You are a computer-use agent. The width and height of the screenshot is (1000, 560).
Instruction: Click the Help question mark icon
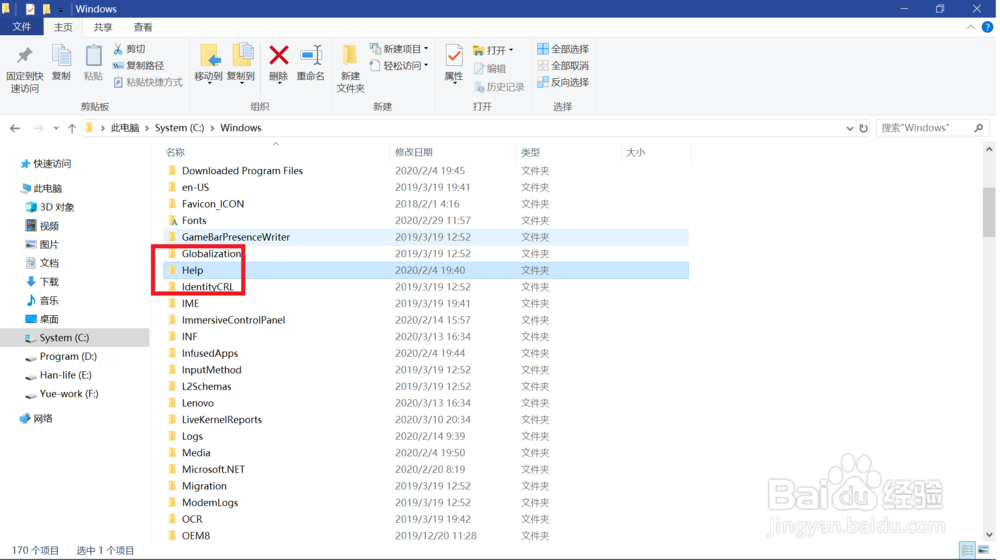pyautogui.click(x=987, y=27)
